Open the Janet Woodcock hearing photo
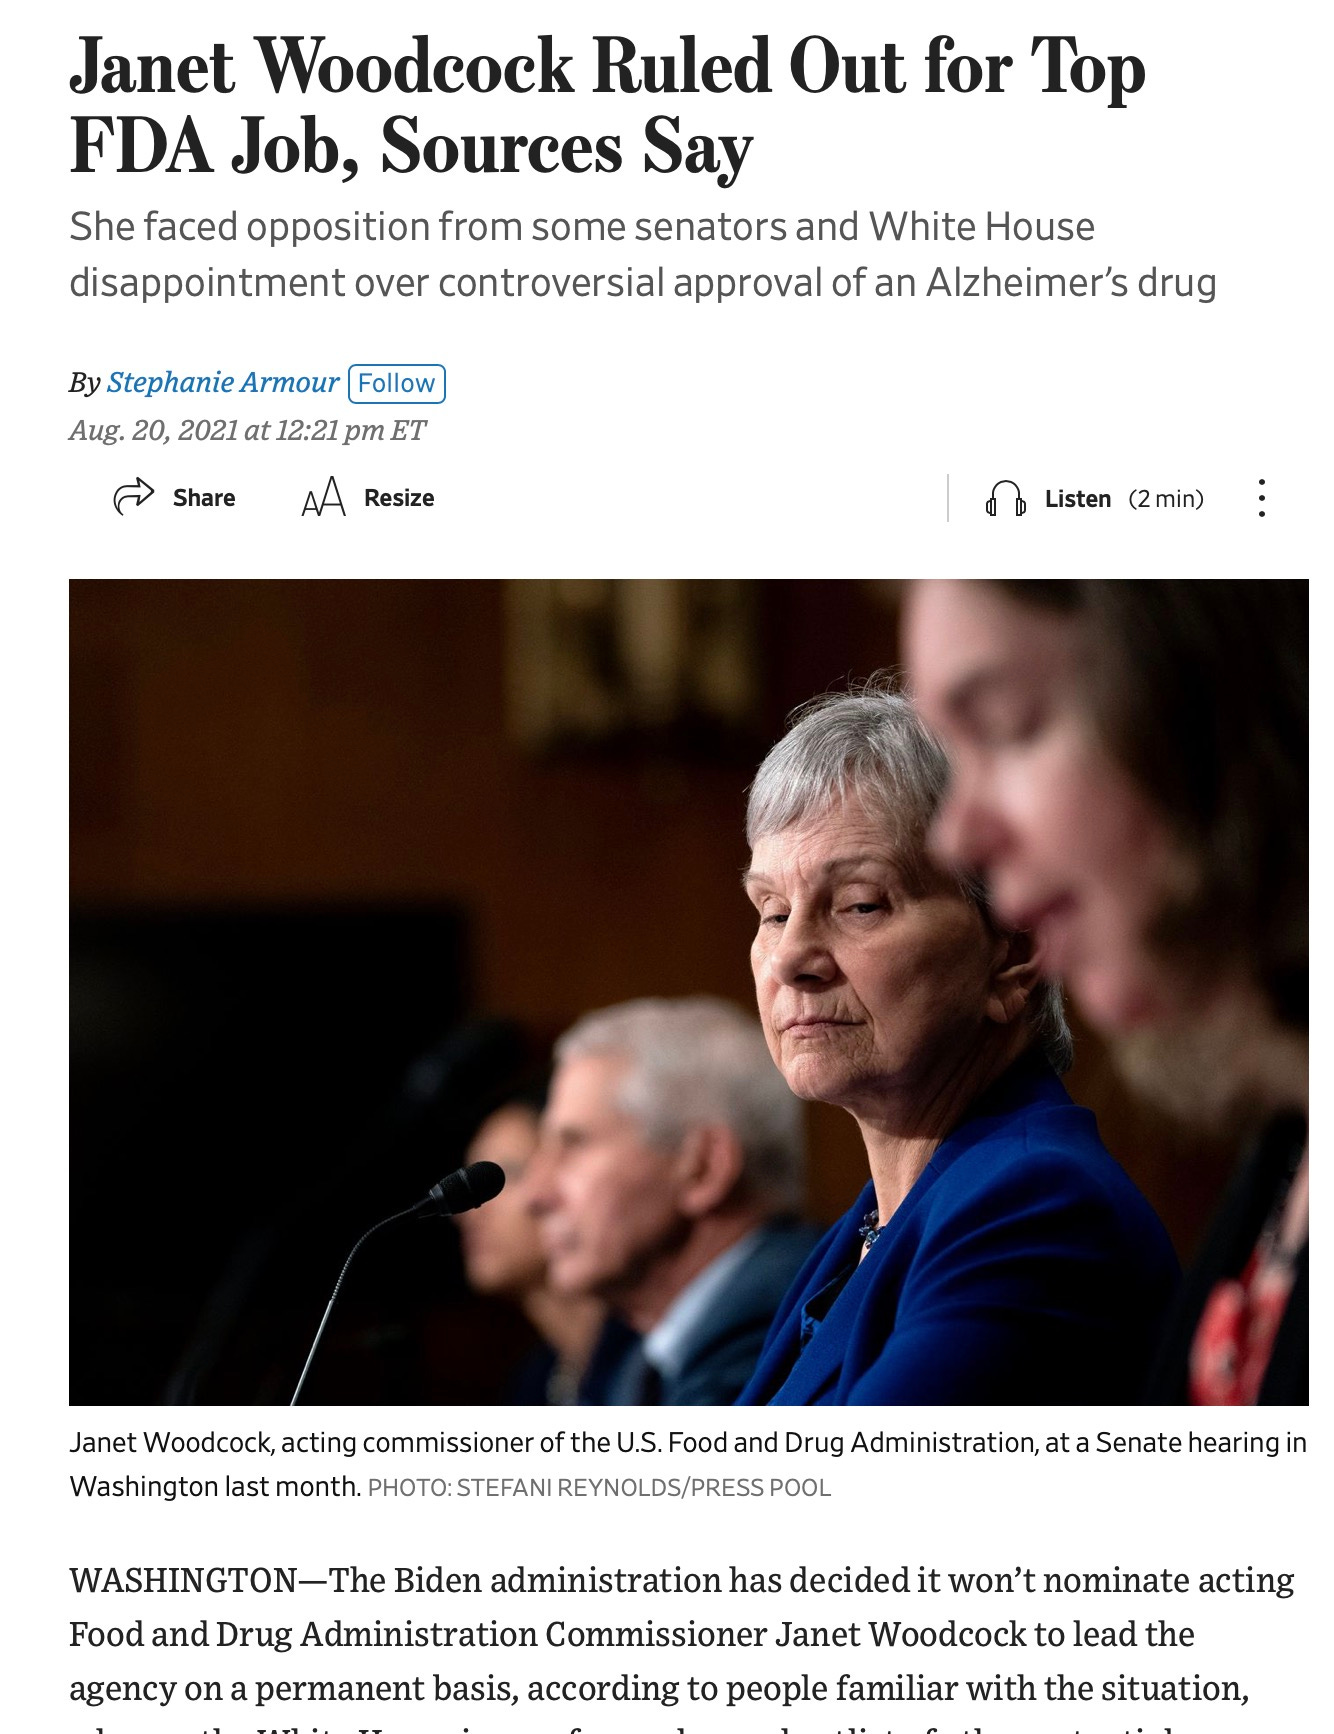Screen dimensions: 1334x1734 coord(688,992)
